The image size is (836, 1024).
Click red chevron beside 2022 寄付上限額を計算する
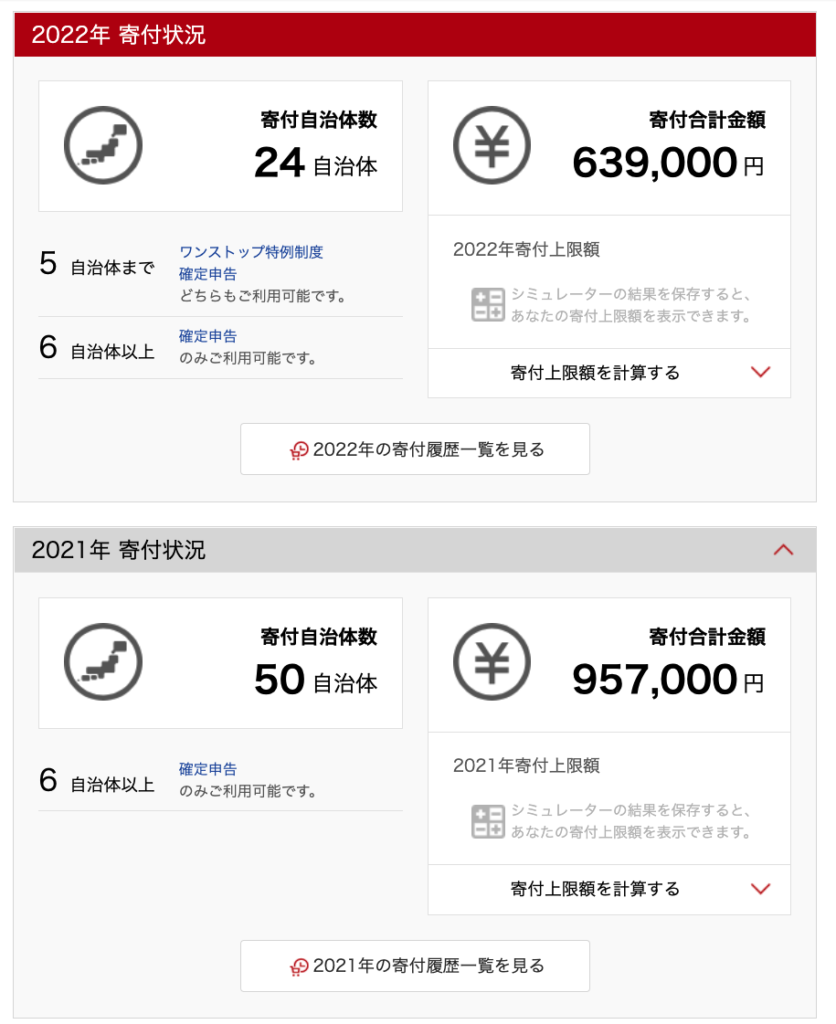click(761, 372)
